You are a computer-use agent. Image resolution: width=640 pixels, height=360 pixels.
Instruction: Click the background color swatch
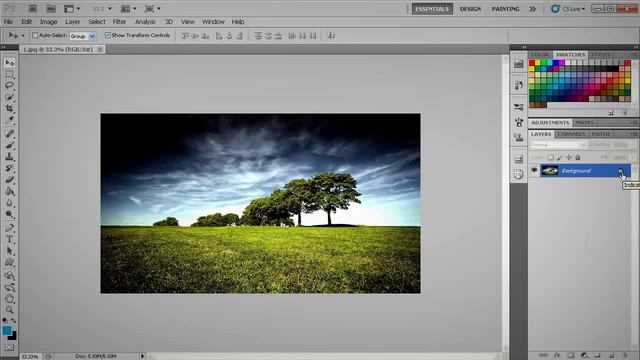point(13,337)
